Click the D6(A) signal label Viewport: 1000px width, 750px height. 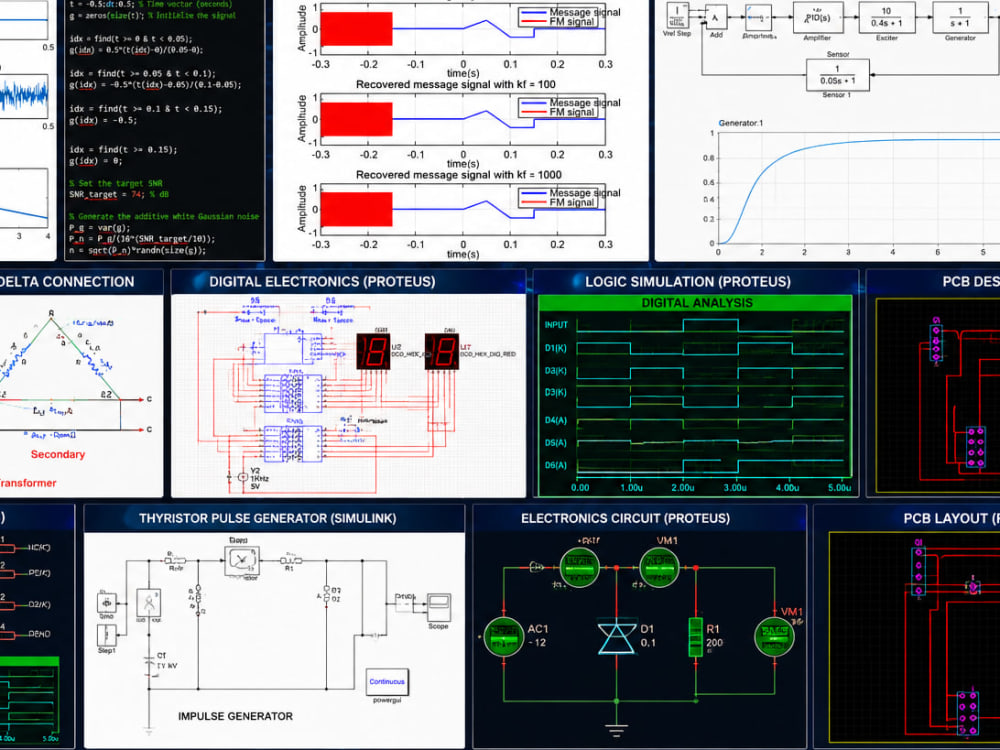tap(555, 465)
